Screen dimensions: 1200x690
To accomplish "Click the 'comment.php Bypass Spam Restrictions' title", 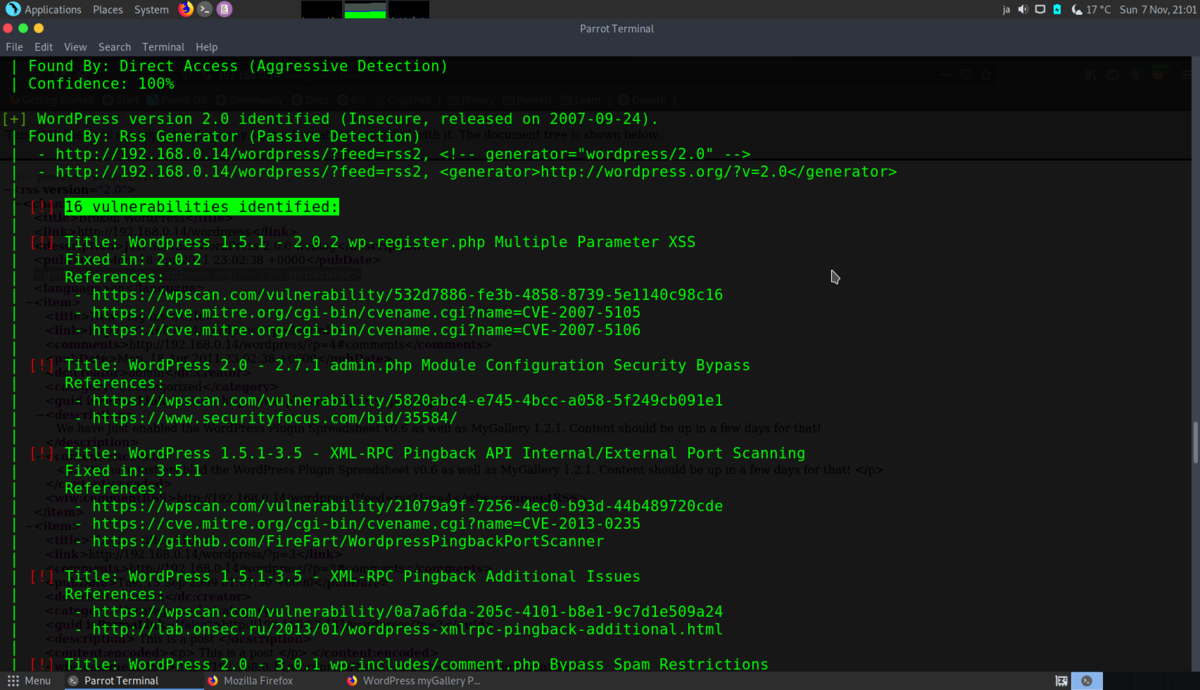I will [x=416, y=664].
